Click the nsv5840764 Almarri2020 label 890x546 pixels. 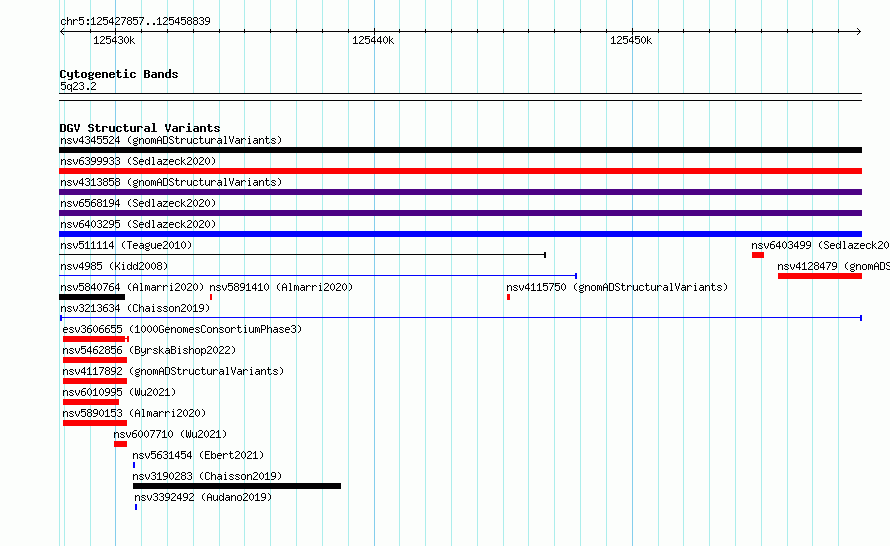coord(132,287)
